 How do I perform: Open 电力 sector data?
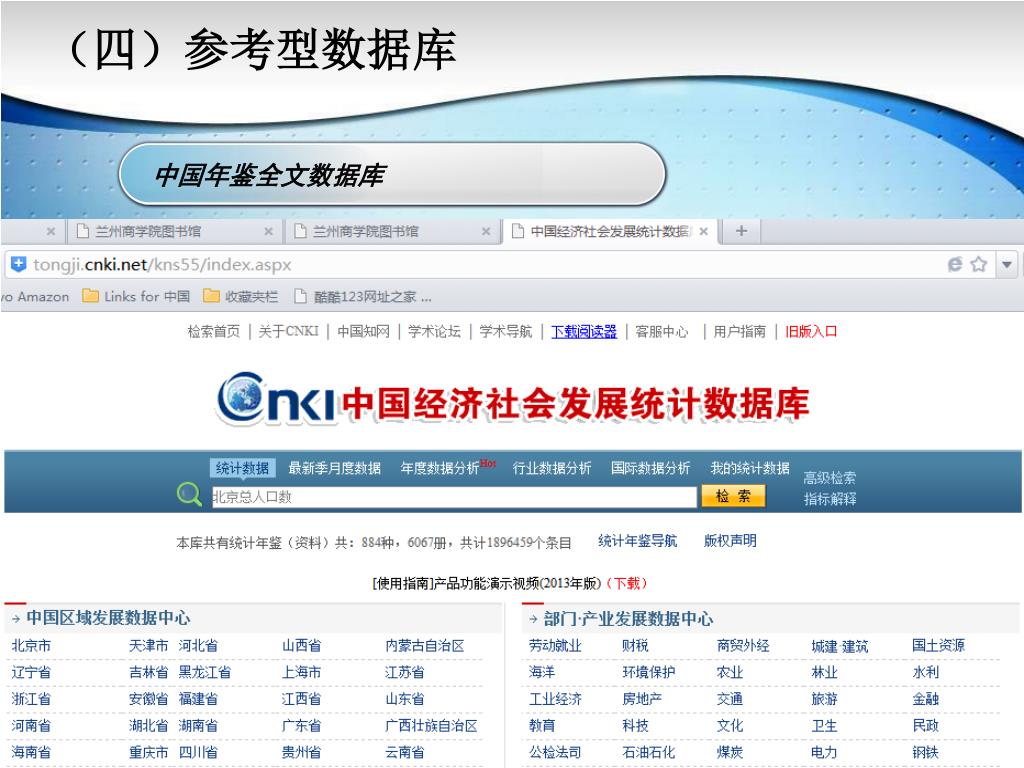click(824, 752)
